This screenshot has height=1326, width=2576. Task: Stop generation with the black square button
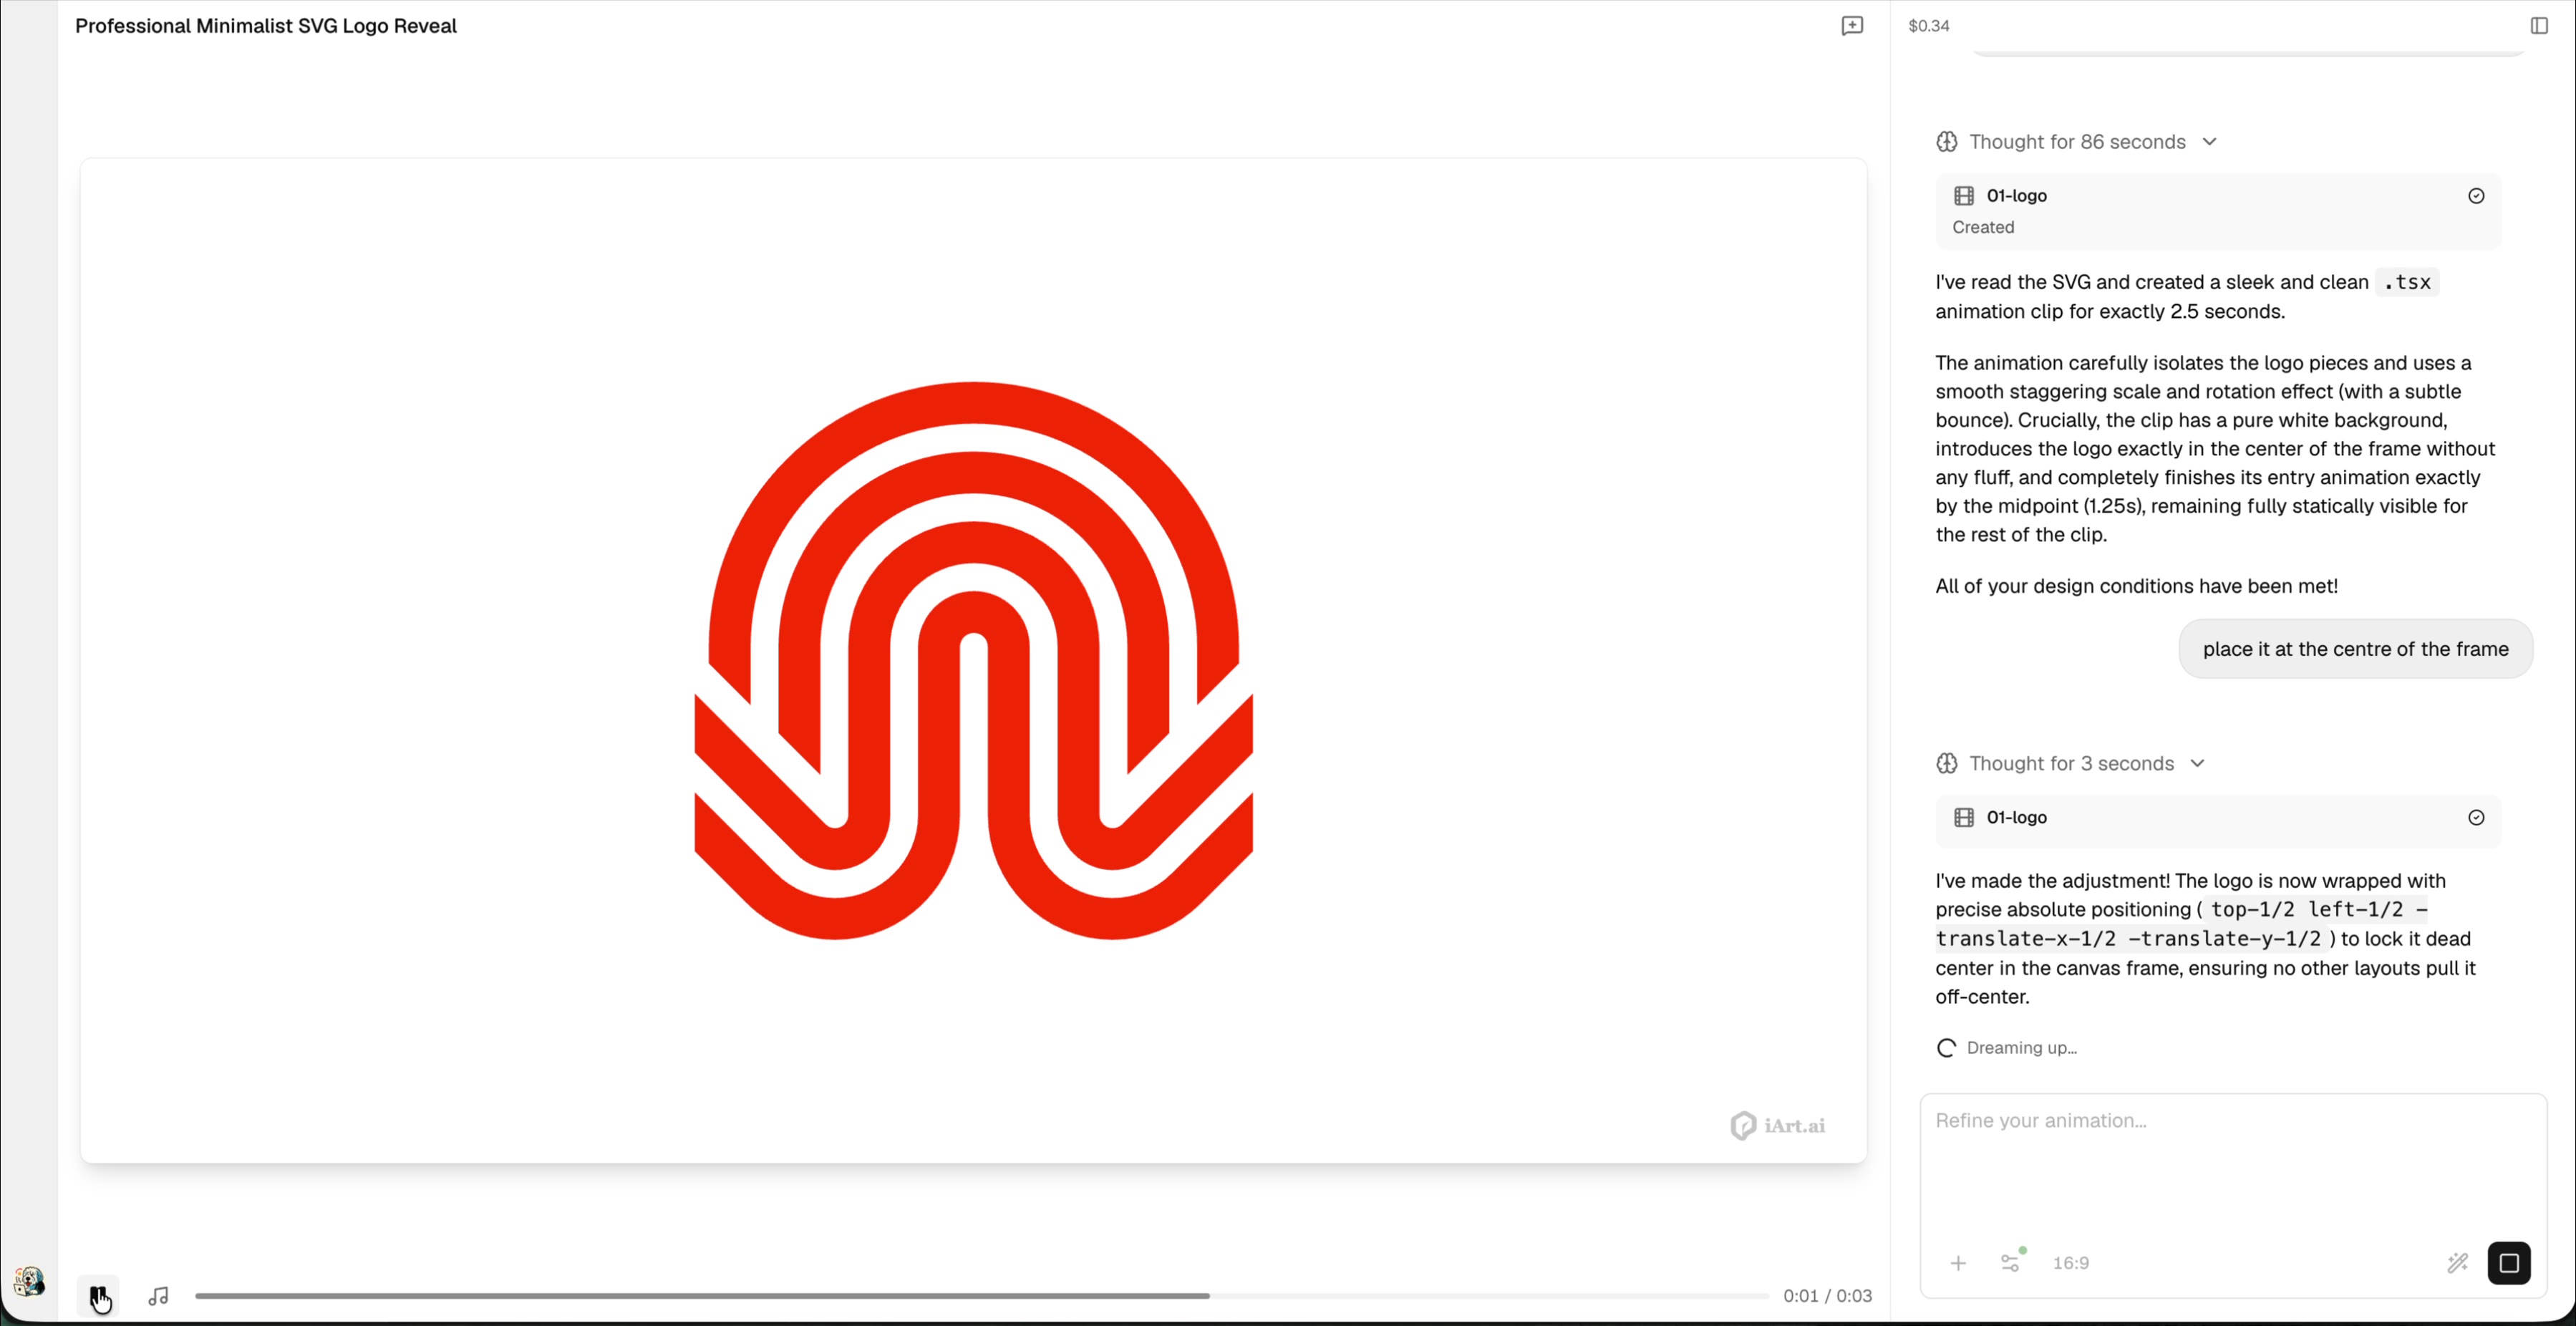click(x=2508, y=1263)
